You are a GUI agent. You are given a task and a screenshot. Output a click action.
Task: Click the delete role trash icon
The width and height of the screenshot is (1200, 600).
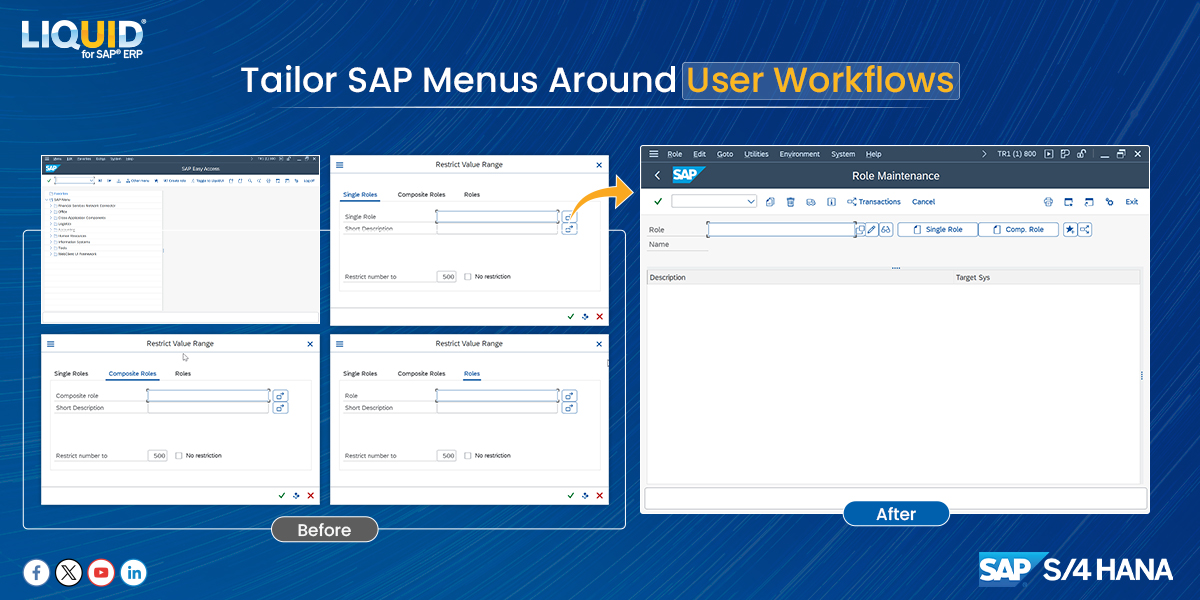[x=790, y=202]
